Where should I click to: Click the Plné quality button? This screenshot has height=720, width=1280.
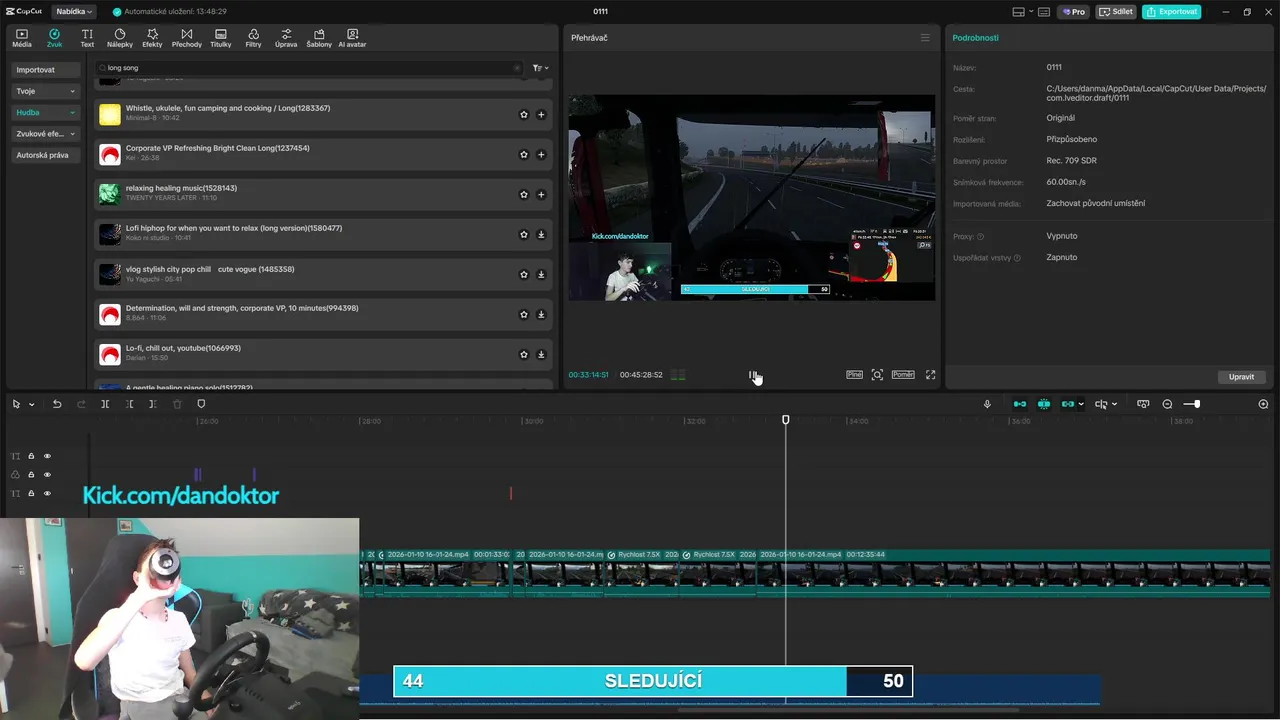click(854, 375)
